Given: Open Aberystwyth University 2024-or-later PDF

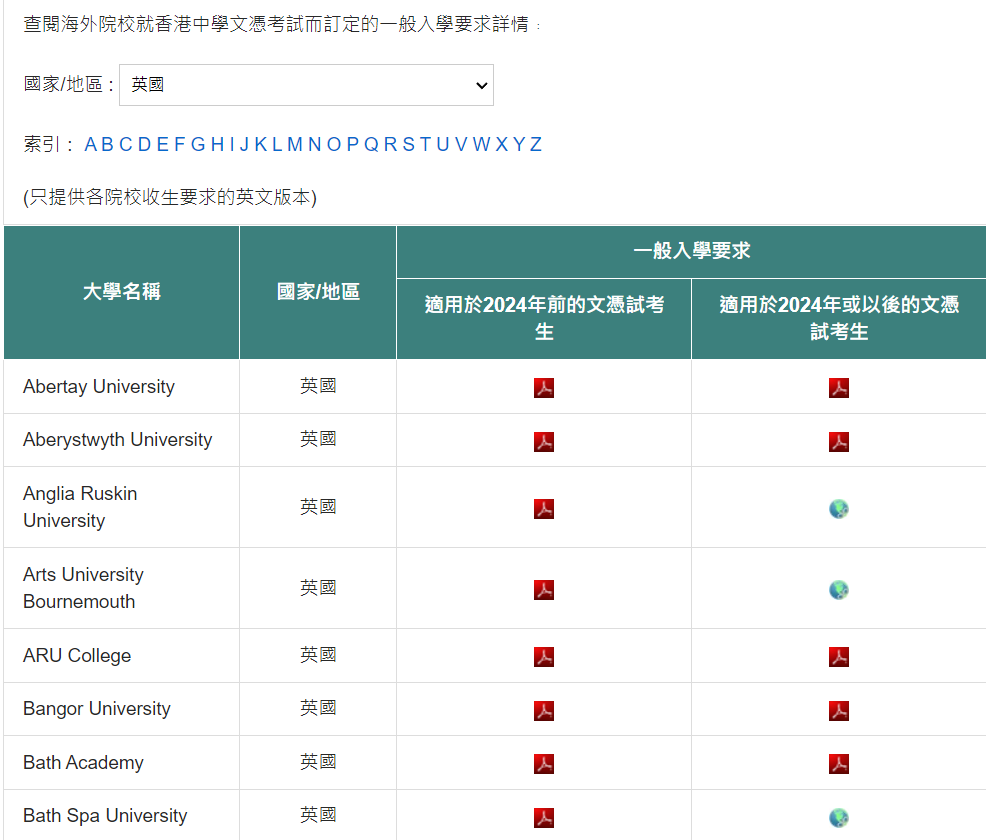Looking at the screenshot, I should click(839, 442).
